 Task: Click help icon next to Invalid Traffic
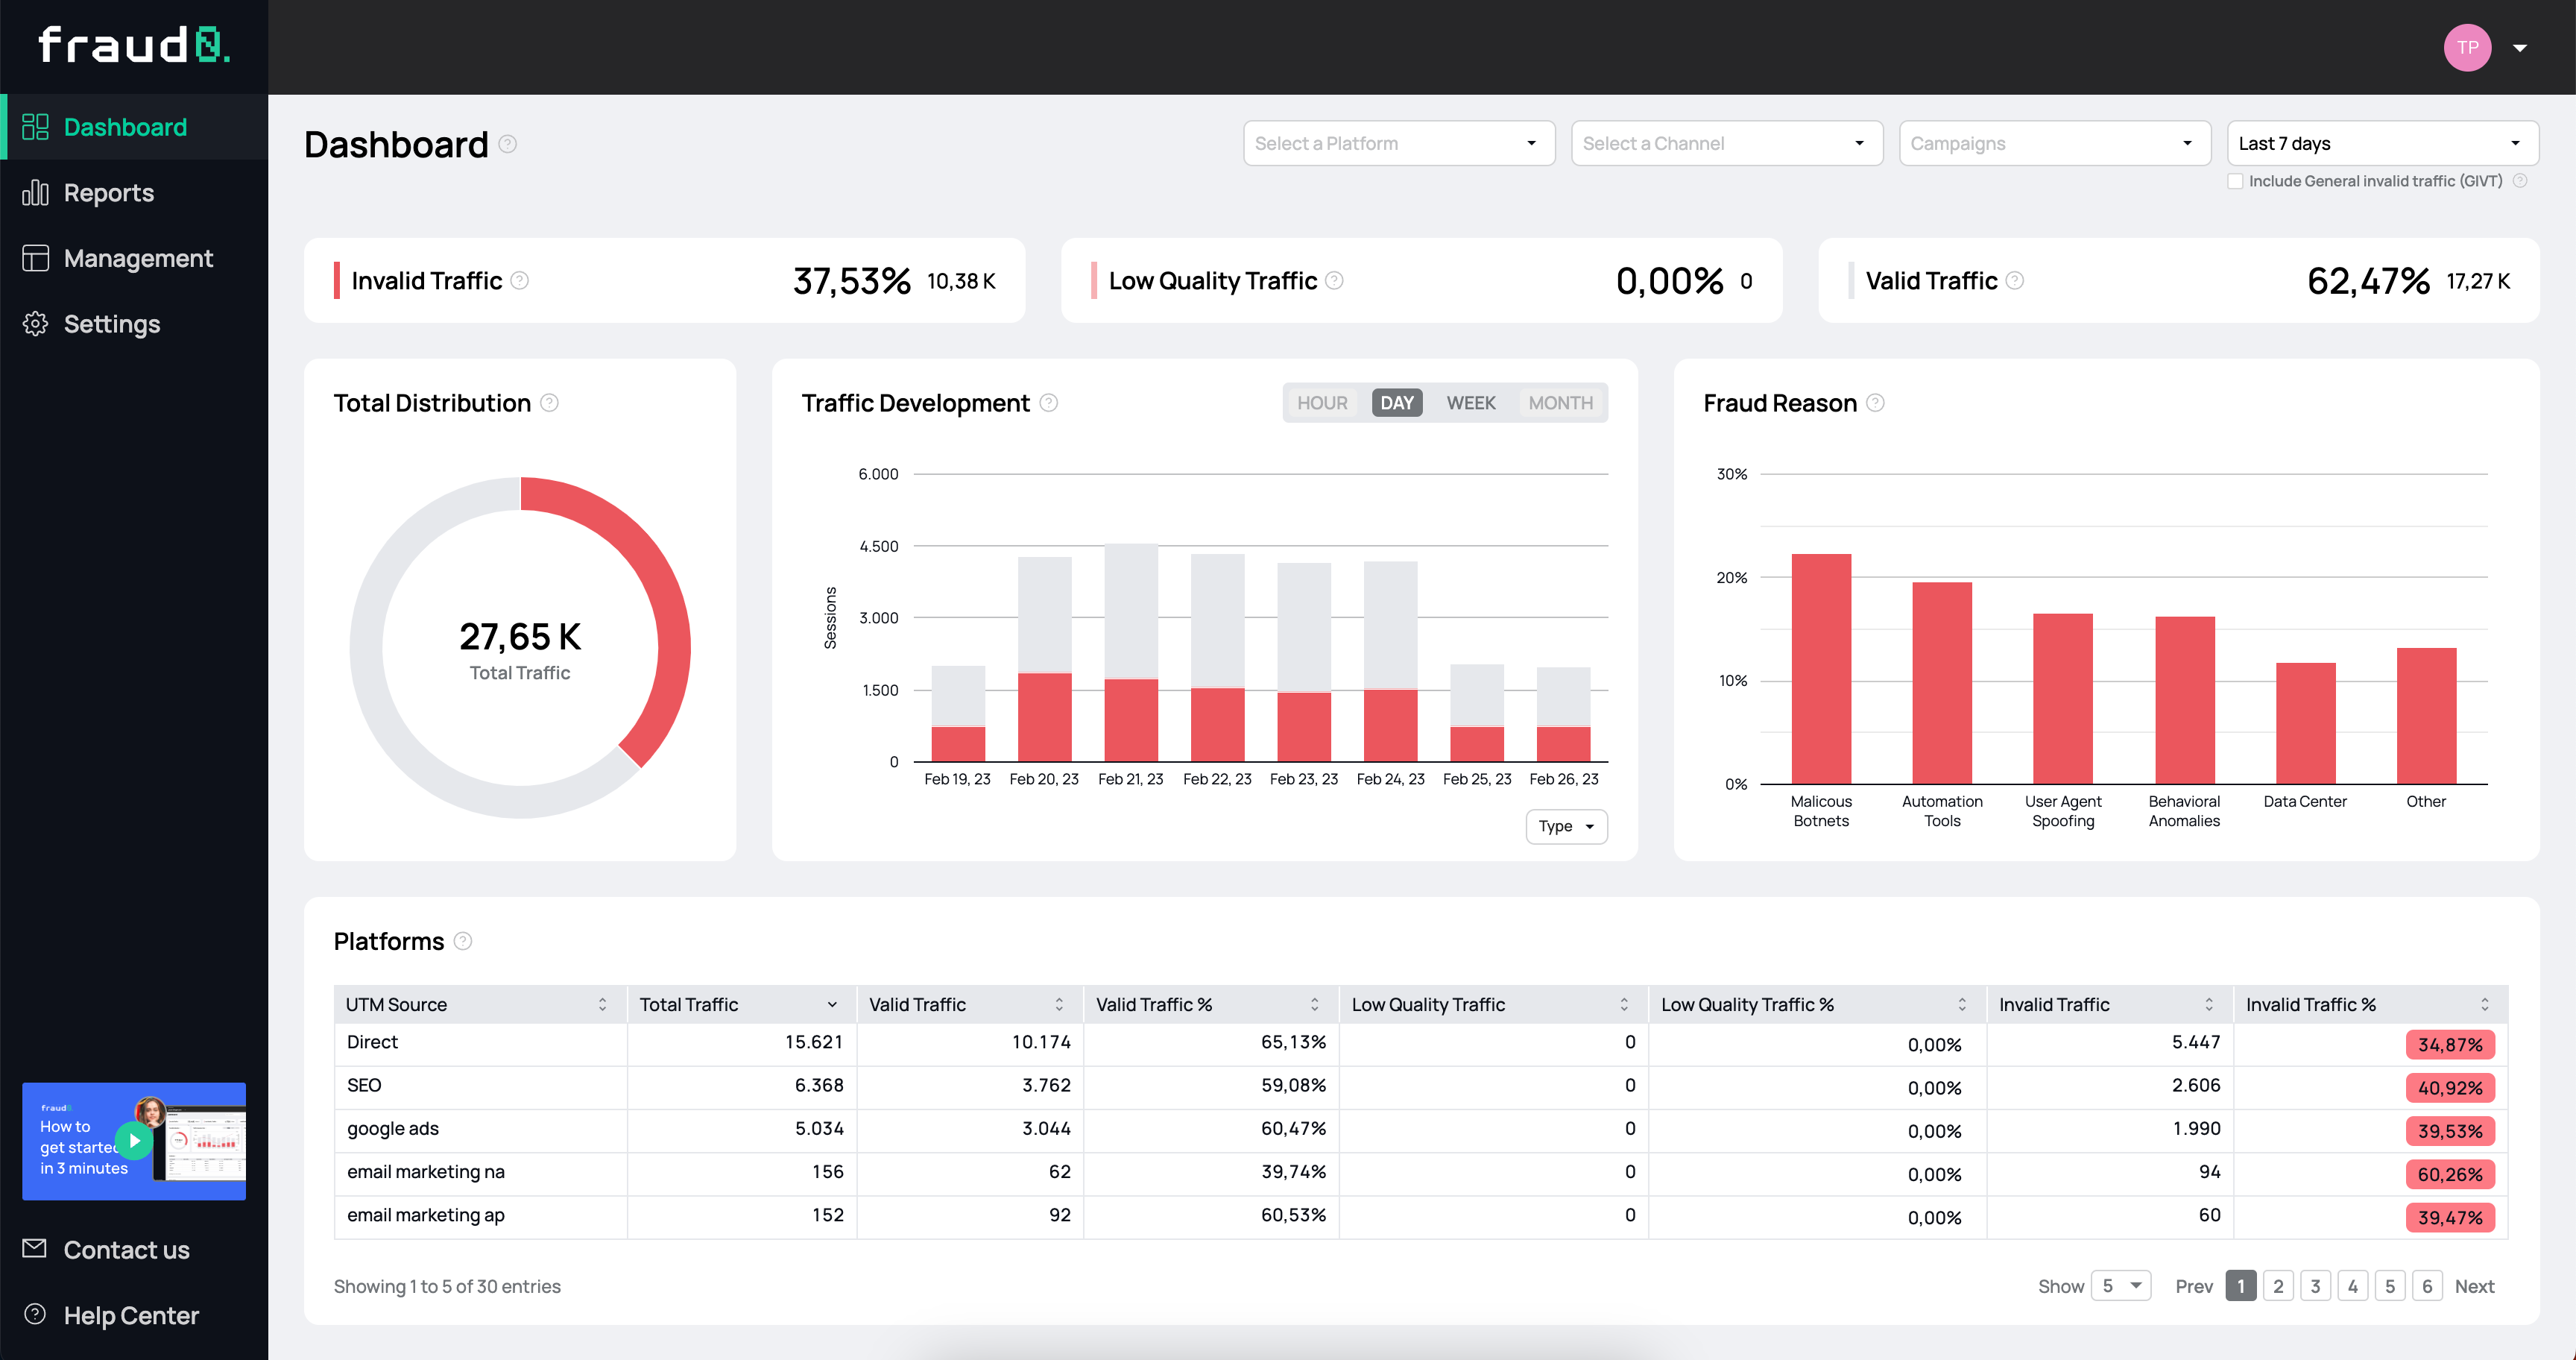(520, 281)
